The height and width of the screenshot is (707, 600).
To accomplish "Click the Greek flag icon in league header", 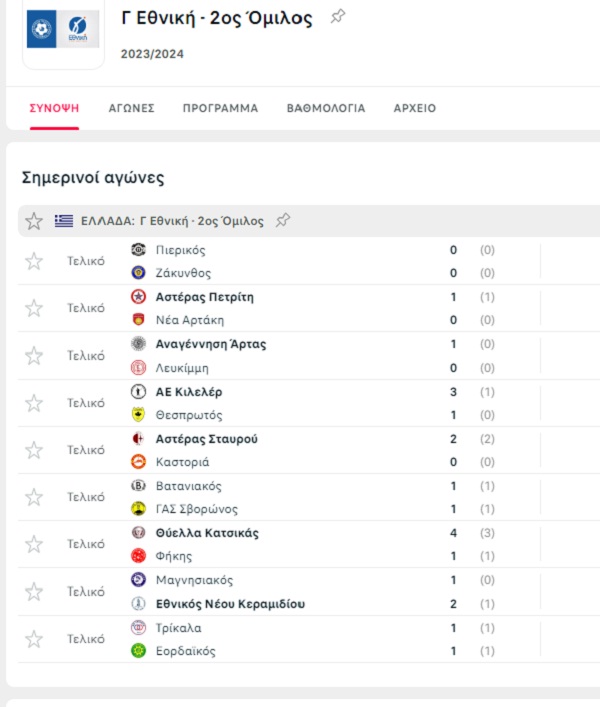I will tap(64, 221).
